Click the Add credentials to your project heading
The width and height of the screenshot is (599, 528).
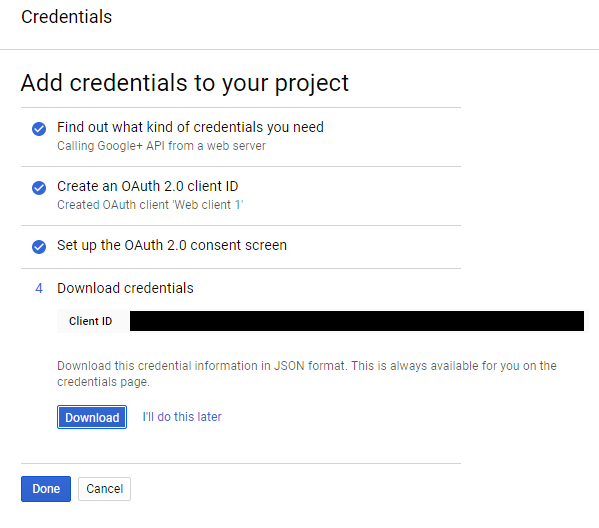pos(185,83)
